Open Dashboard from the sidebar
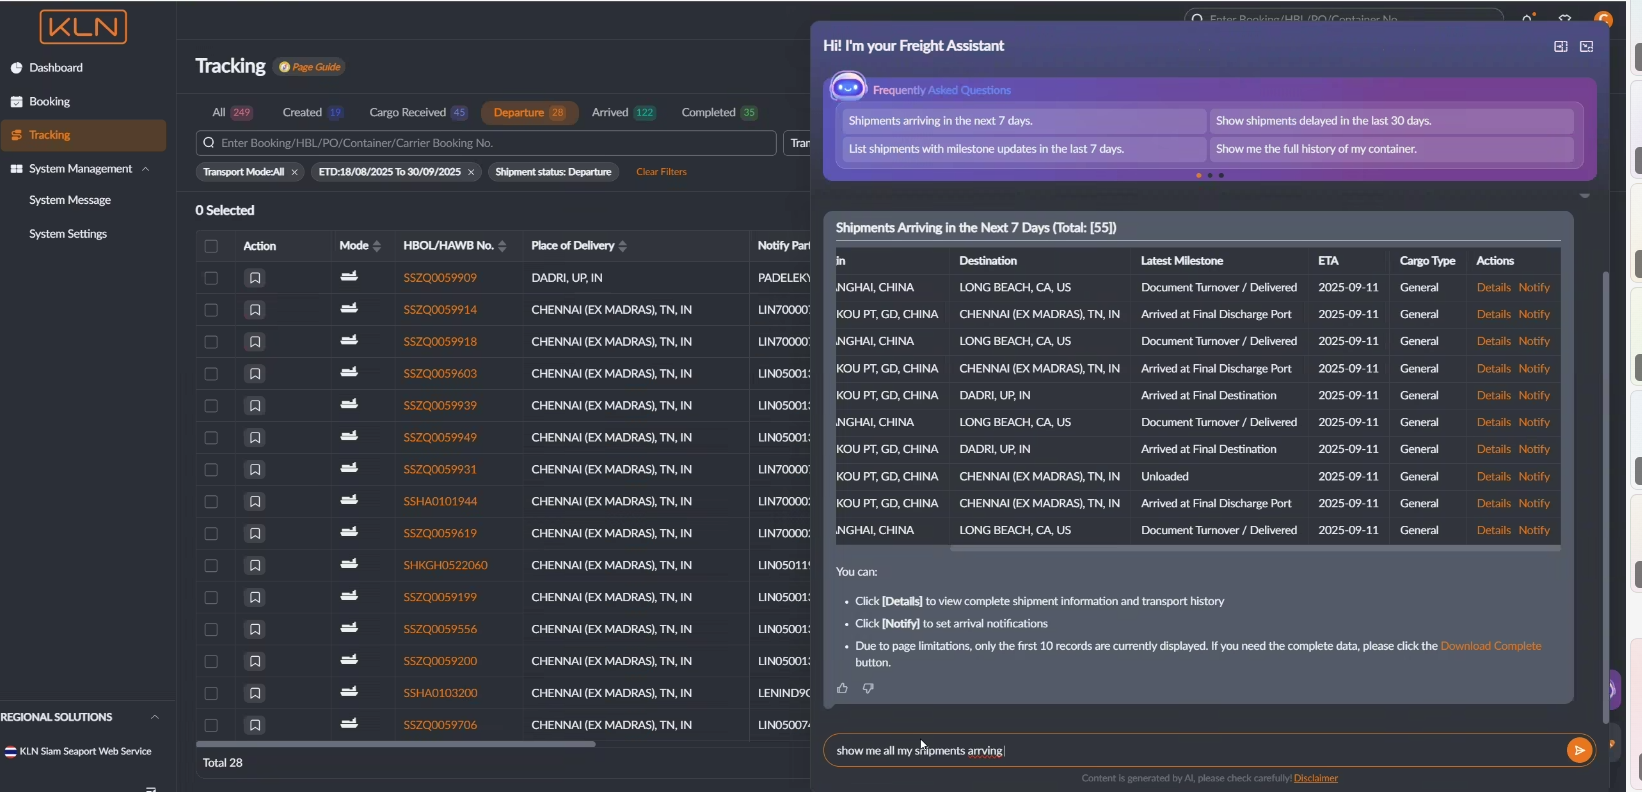This screenshot has height=792, width=1642. tap(56, 68)
